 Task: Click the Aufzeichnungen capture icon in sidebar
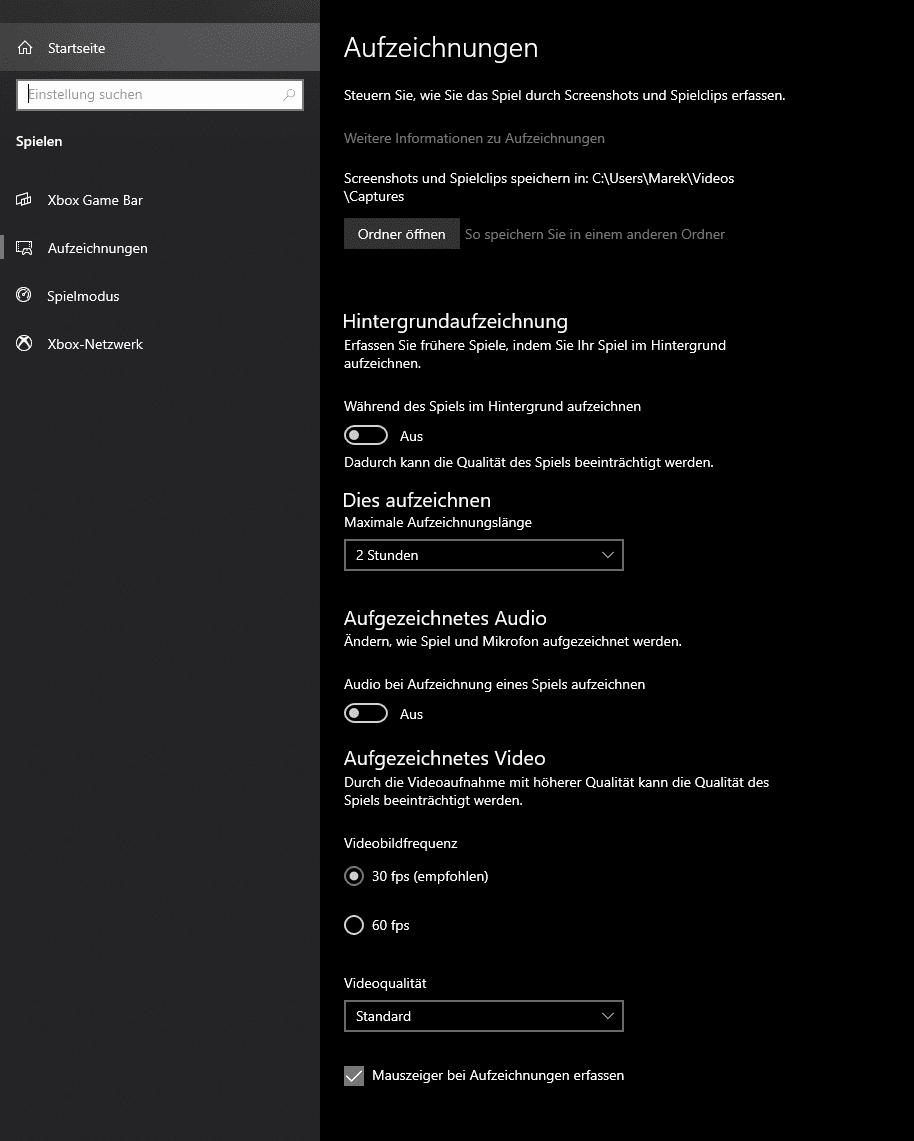click(24, 248)
